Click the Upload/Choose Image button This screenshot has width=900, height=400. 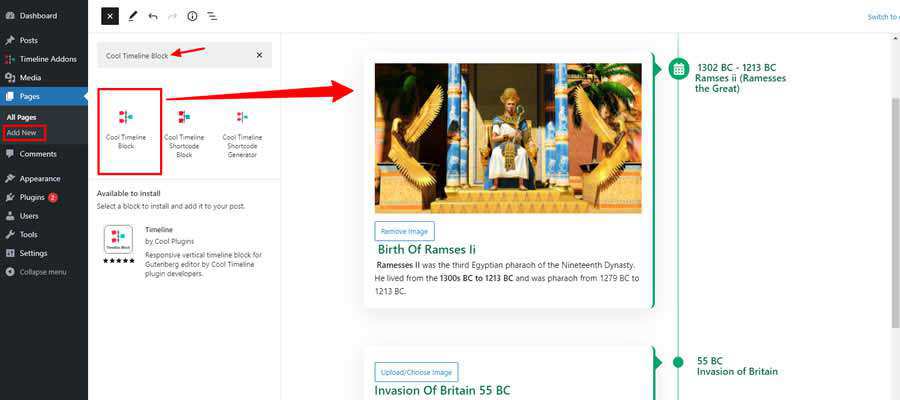click(x=416, y=372)
